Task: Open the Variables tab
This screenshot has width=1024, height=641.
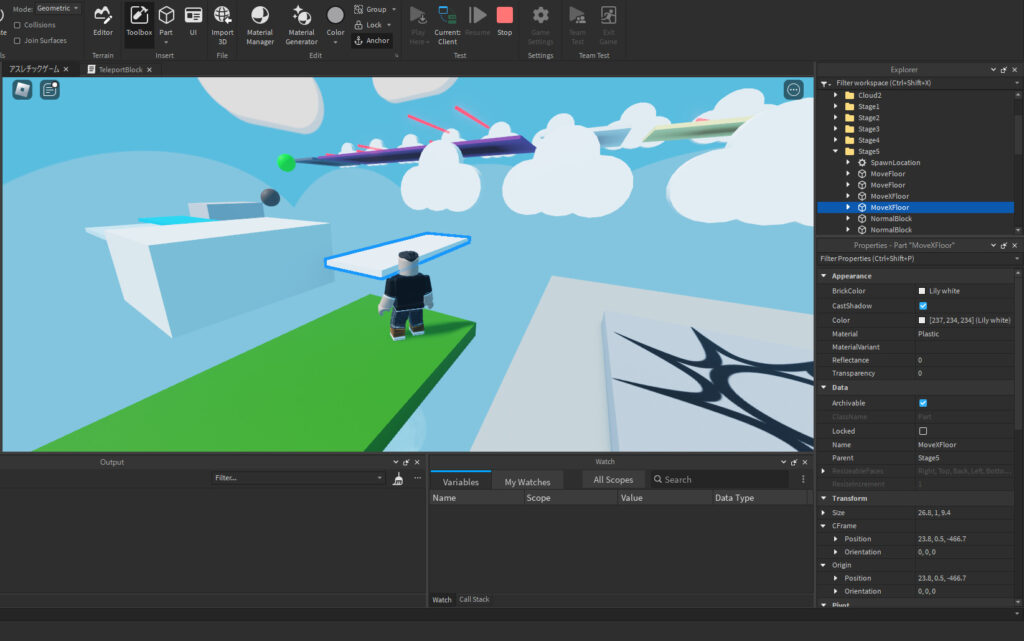Action: (x=460, y=482)
